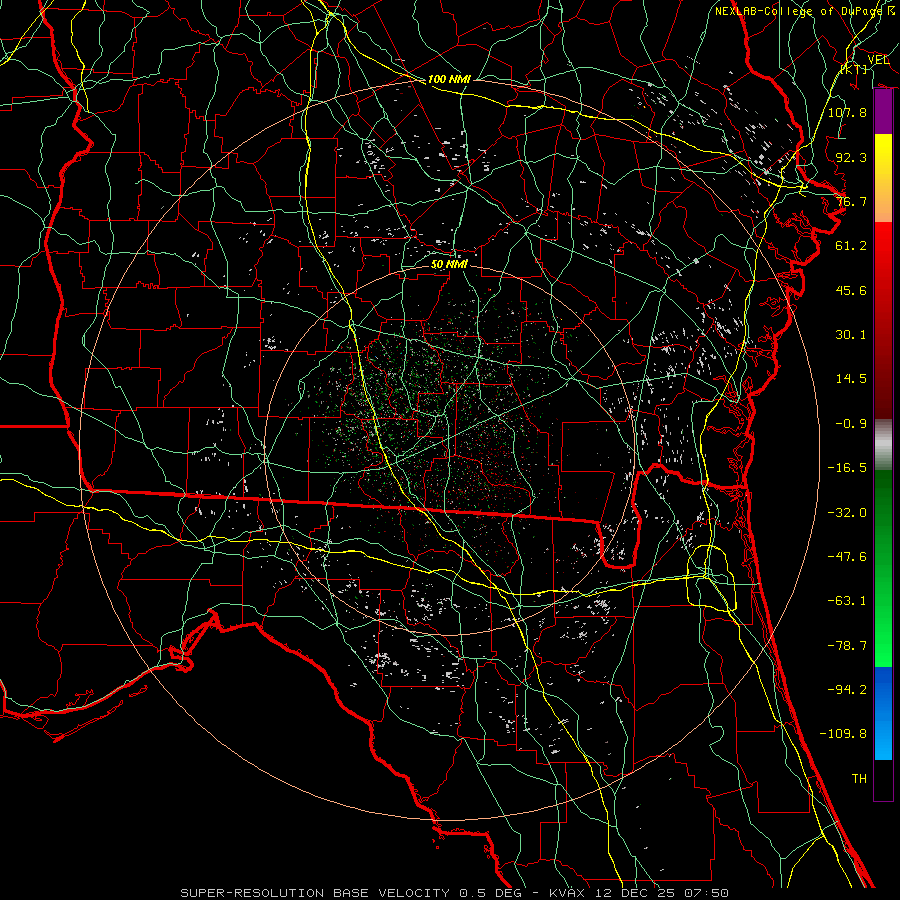Viewport: 900px width, 900px height.
Task: Click the 12 DEC 25 07:50 timestamp
Action: [661, 893]
